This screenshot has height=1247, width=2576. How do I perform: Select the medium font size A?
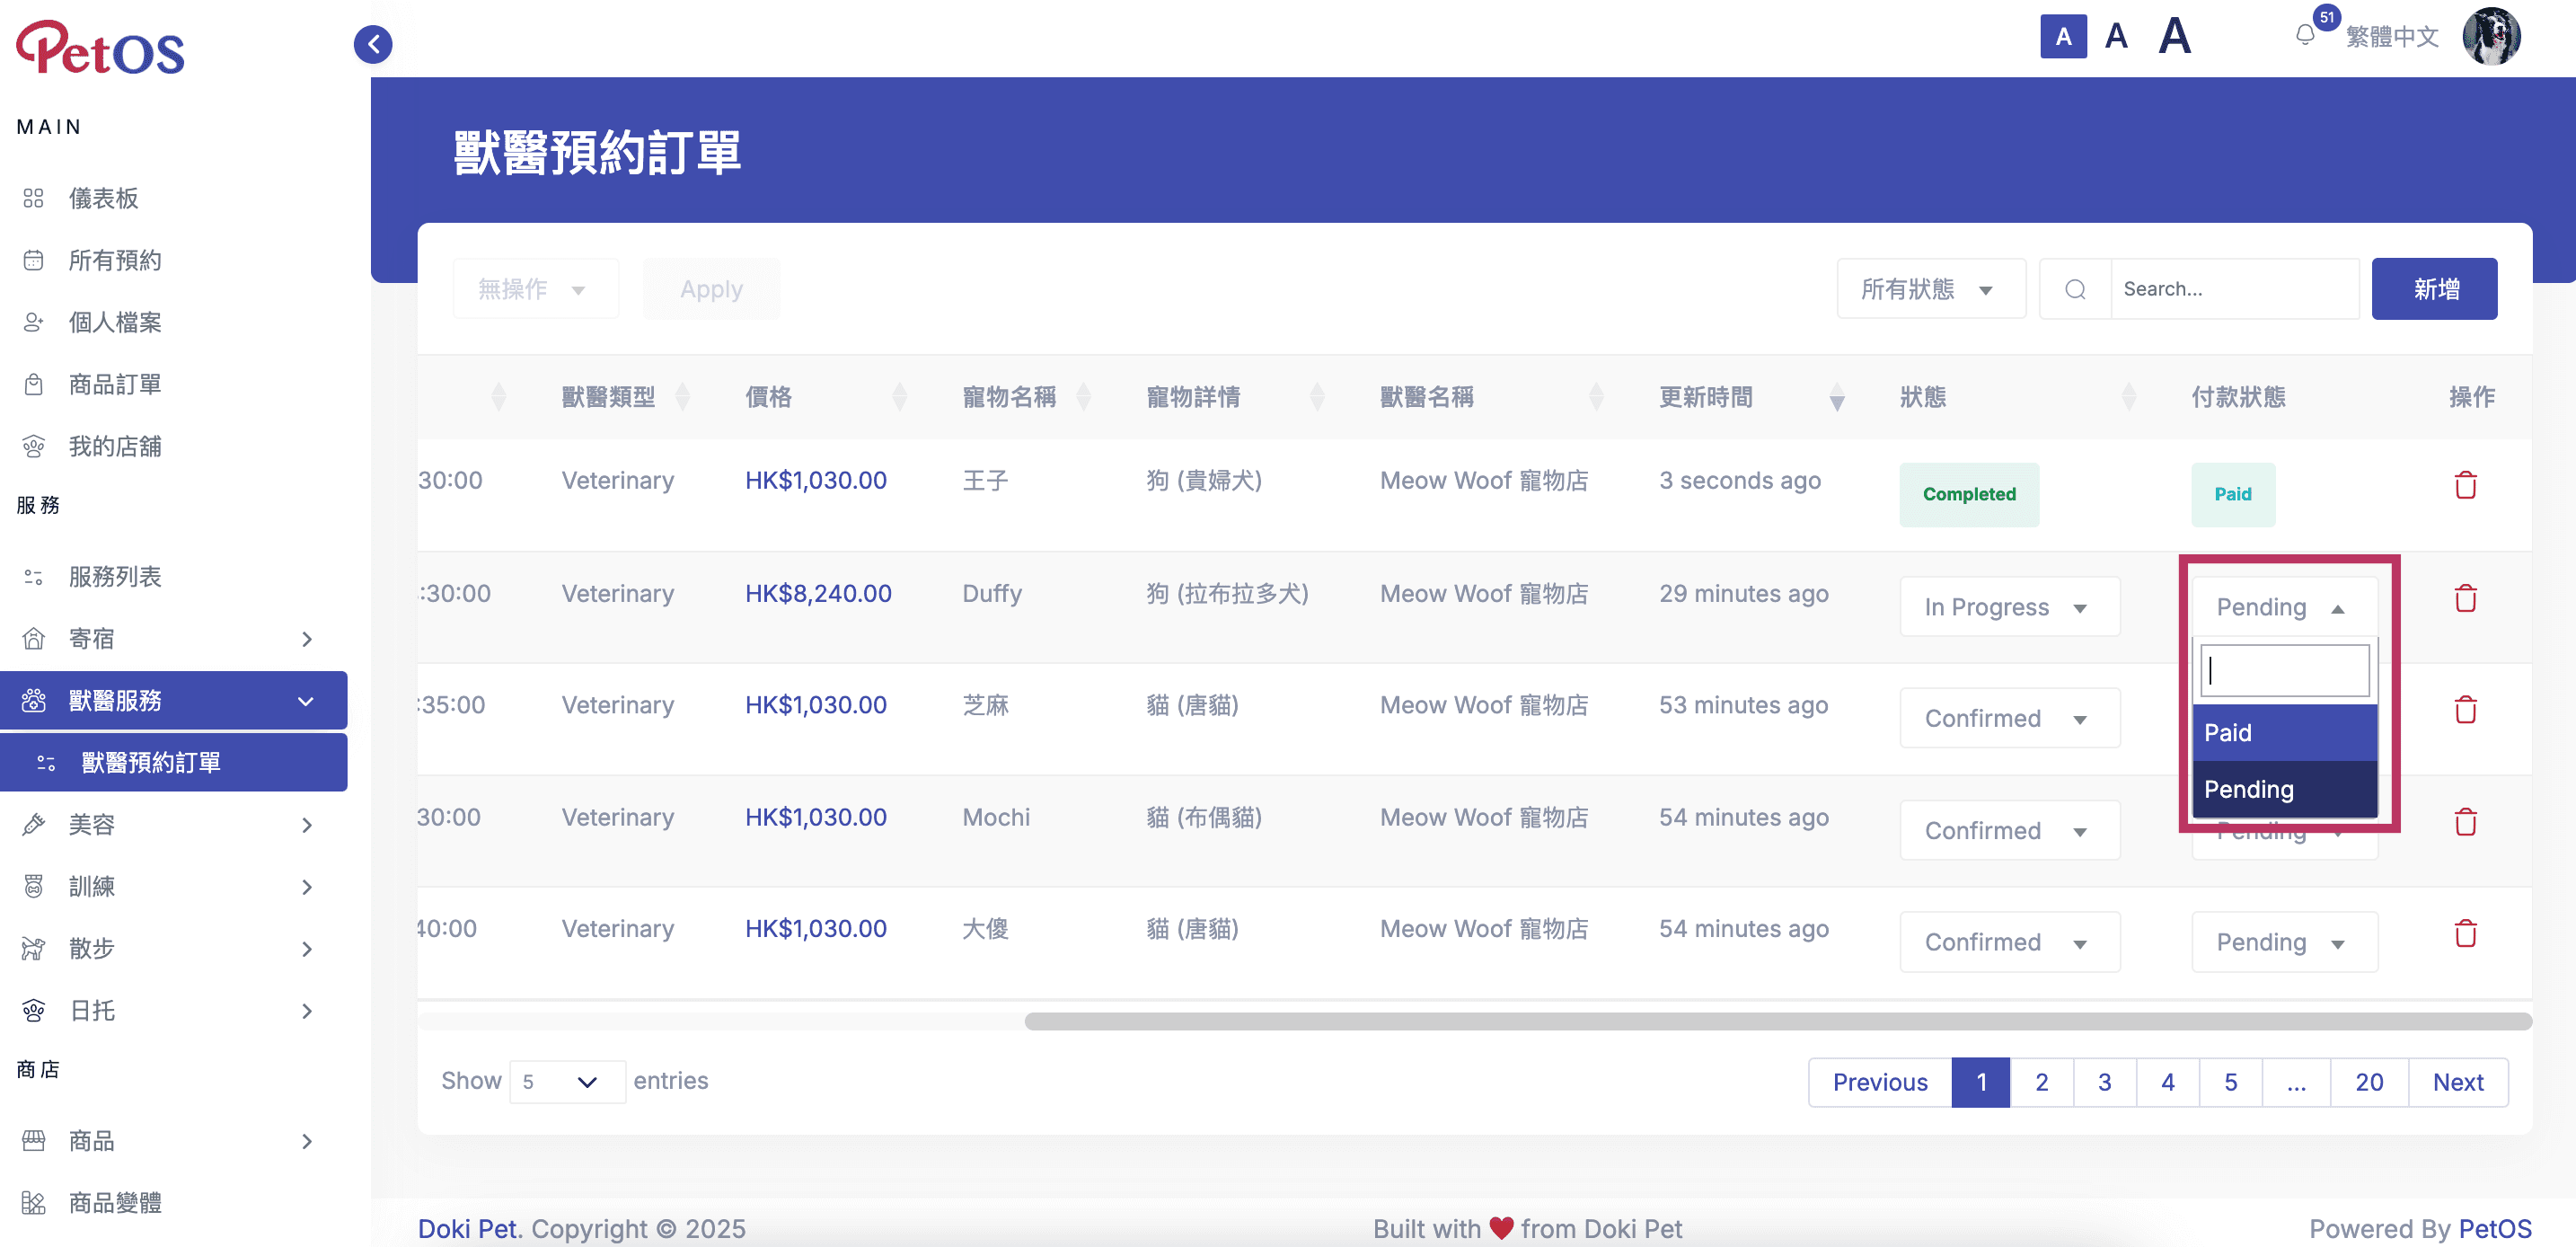pyautogui.click(x=2116, y=36)
